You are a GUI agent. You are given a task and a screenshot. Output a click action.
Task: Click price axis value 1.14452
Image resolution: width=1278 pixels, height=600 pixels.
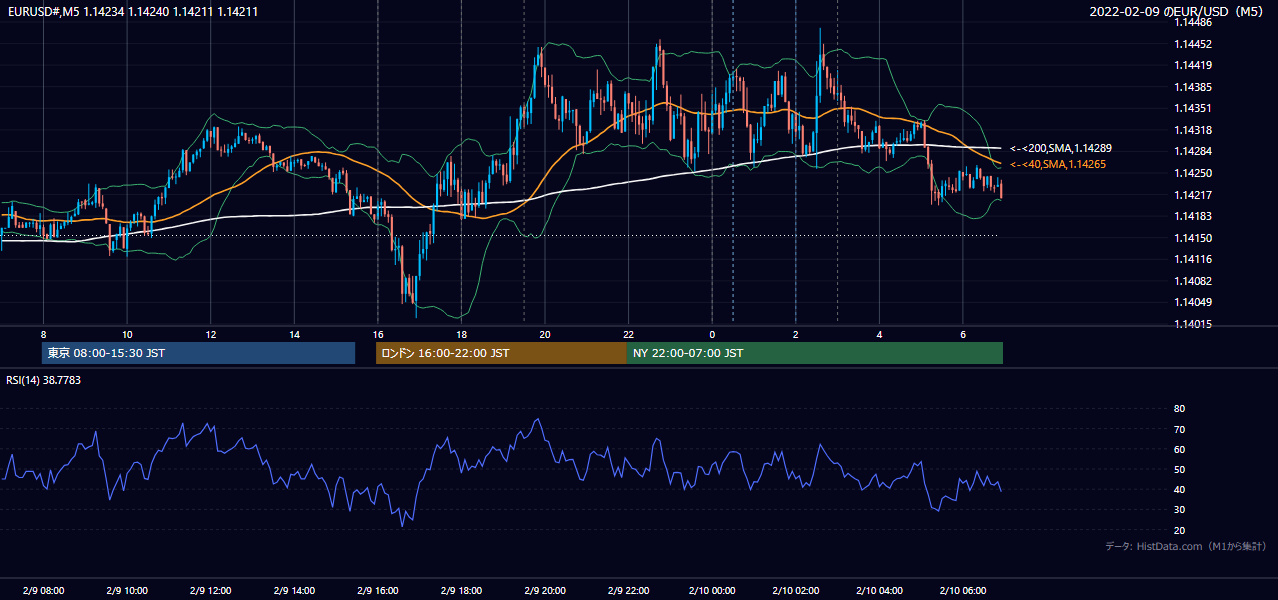(1193, 44)
